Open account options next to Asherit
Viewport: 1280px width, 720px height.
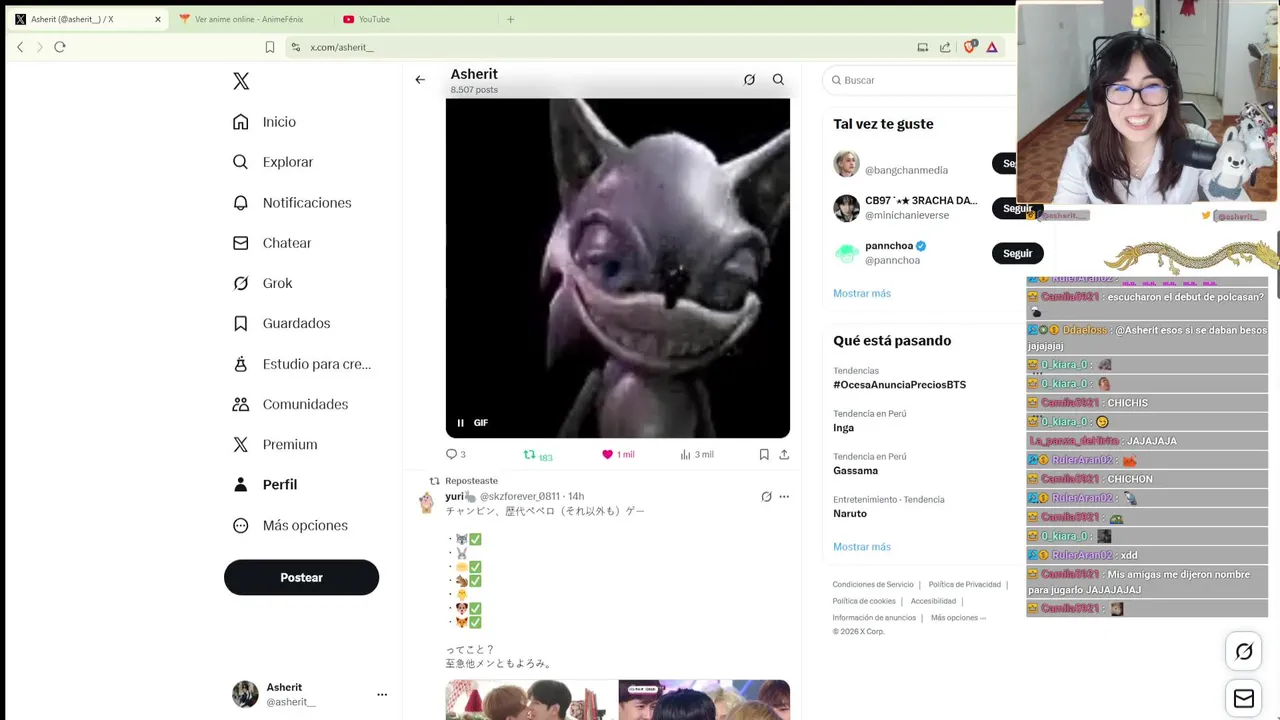pyautogui.click(x=382, y=694)
